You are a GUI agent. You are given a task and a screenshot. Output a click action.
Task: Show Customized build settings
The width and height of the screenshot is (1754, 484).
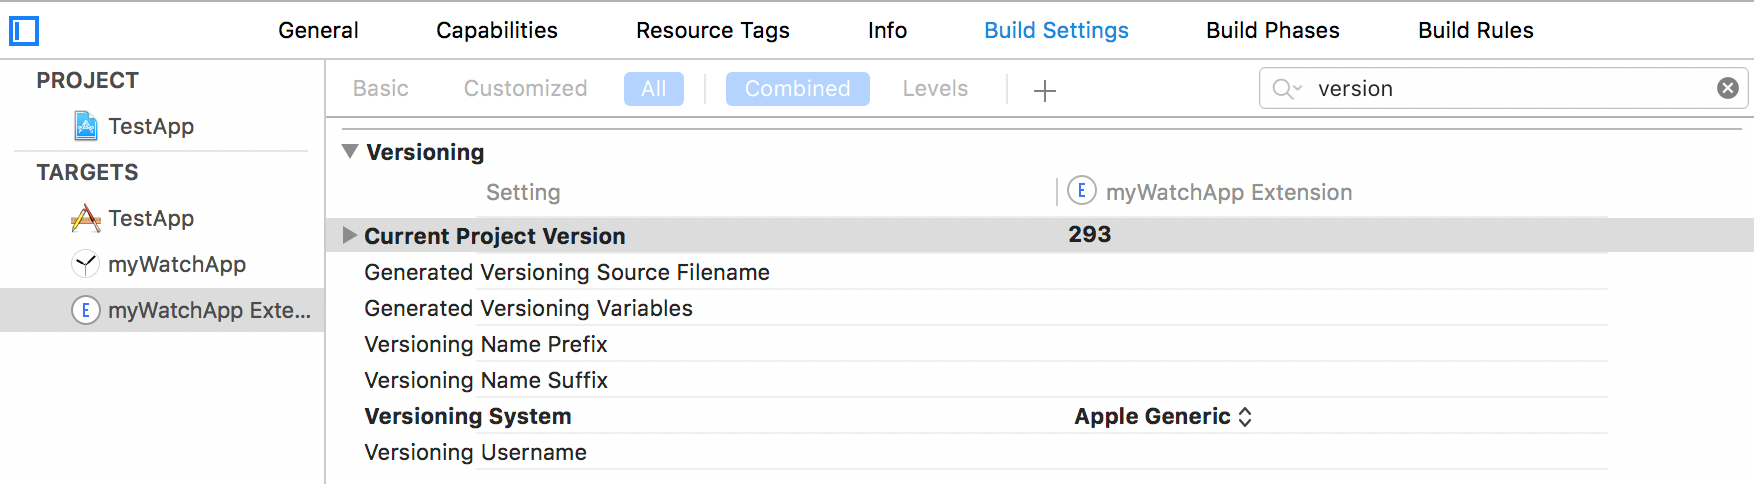coord(525,89)
